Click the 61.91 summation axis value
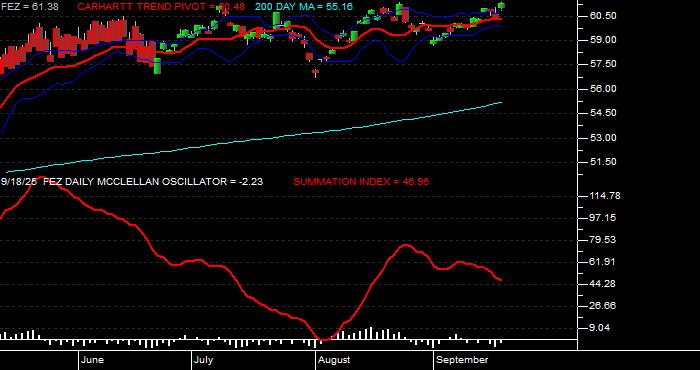This screenshot has height=370, width=700. 604,262
